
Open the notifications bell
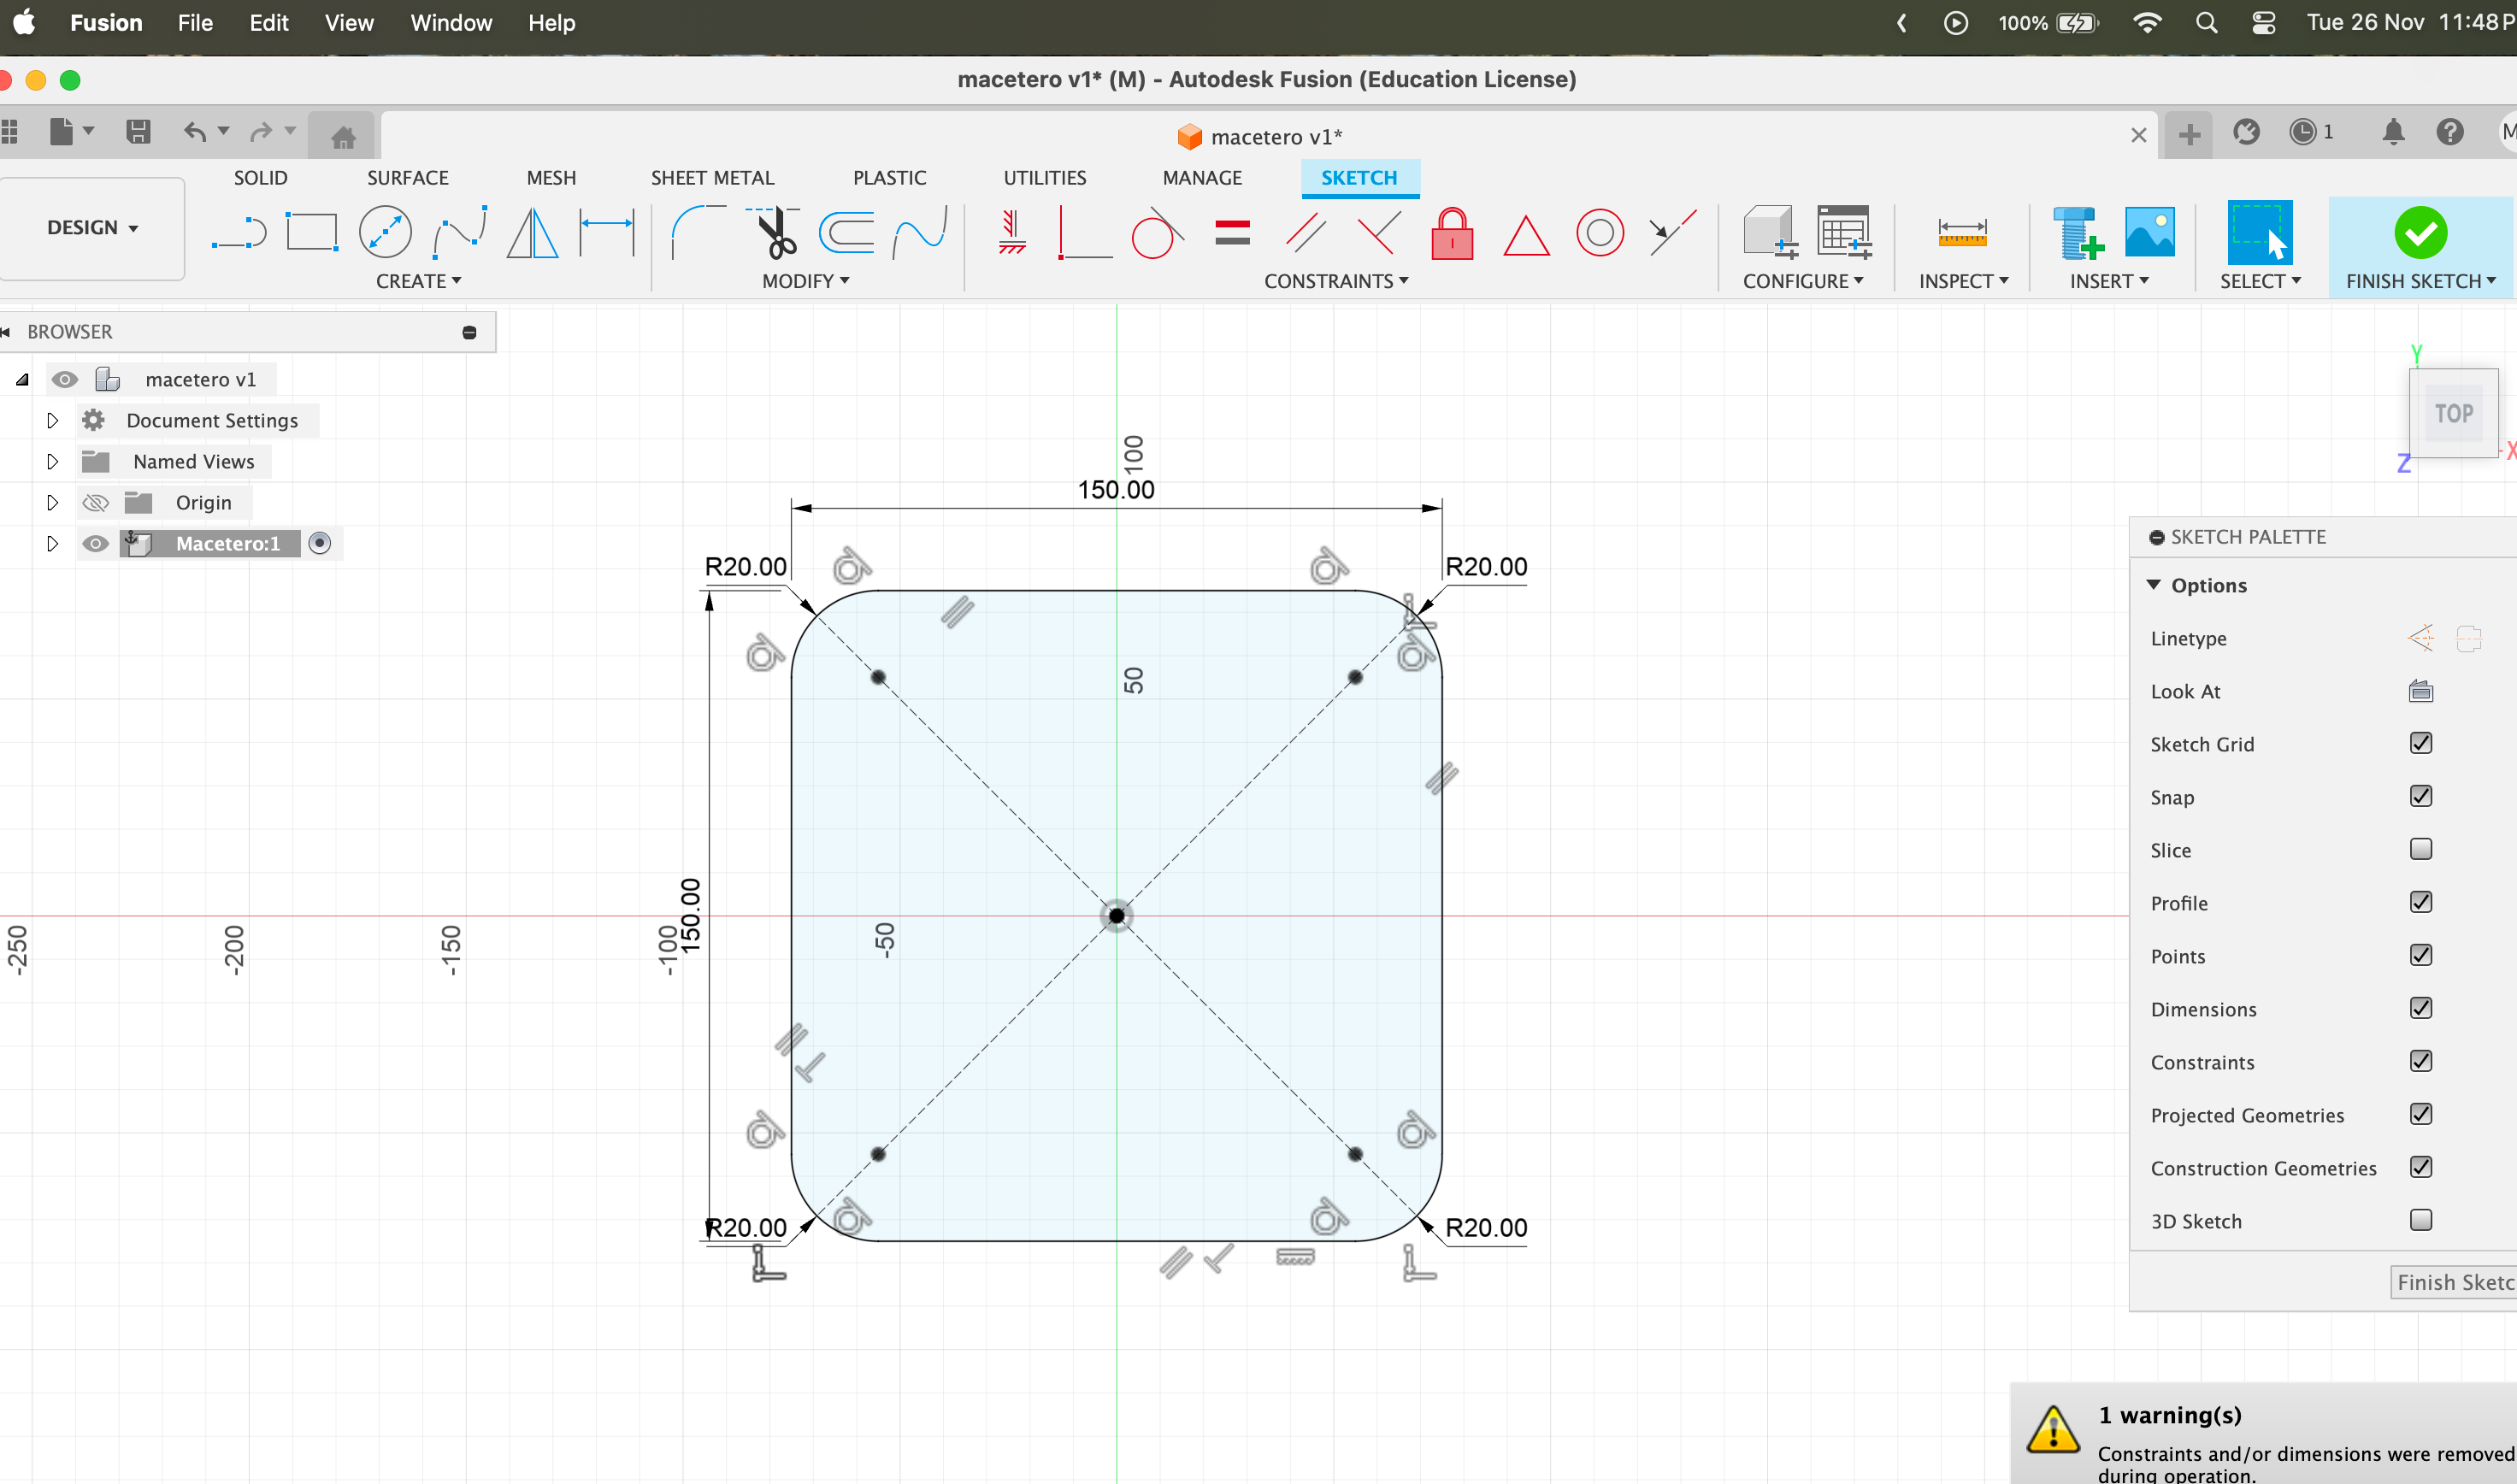pyautogui.click(x=2393, y=132)
